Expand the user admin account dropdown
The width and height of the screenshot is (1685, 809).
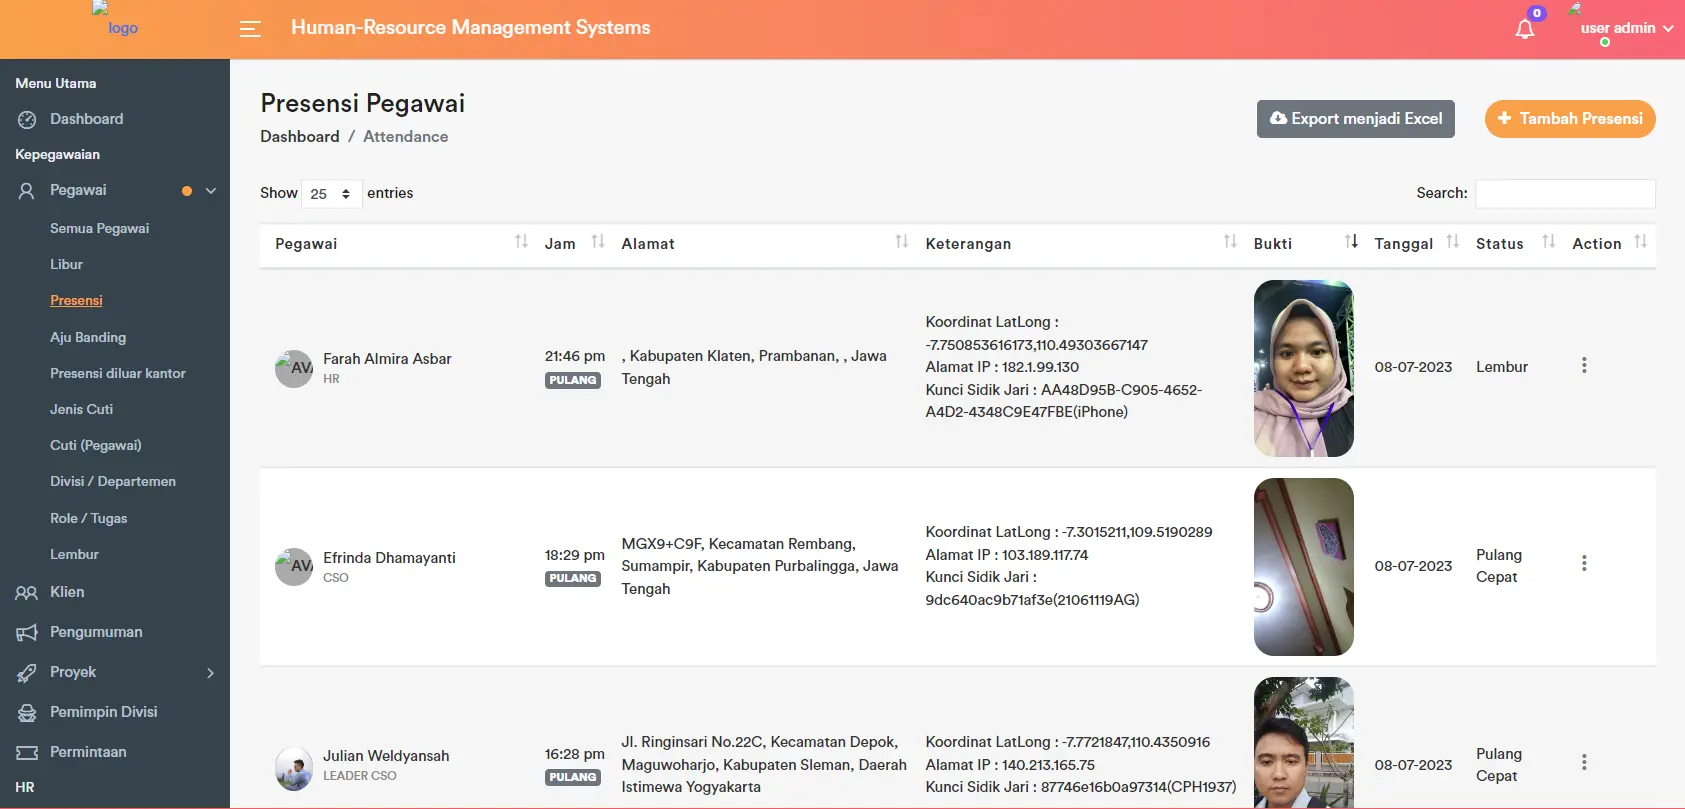tap(1626, 29)
